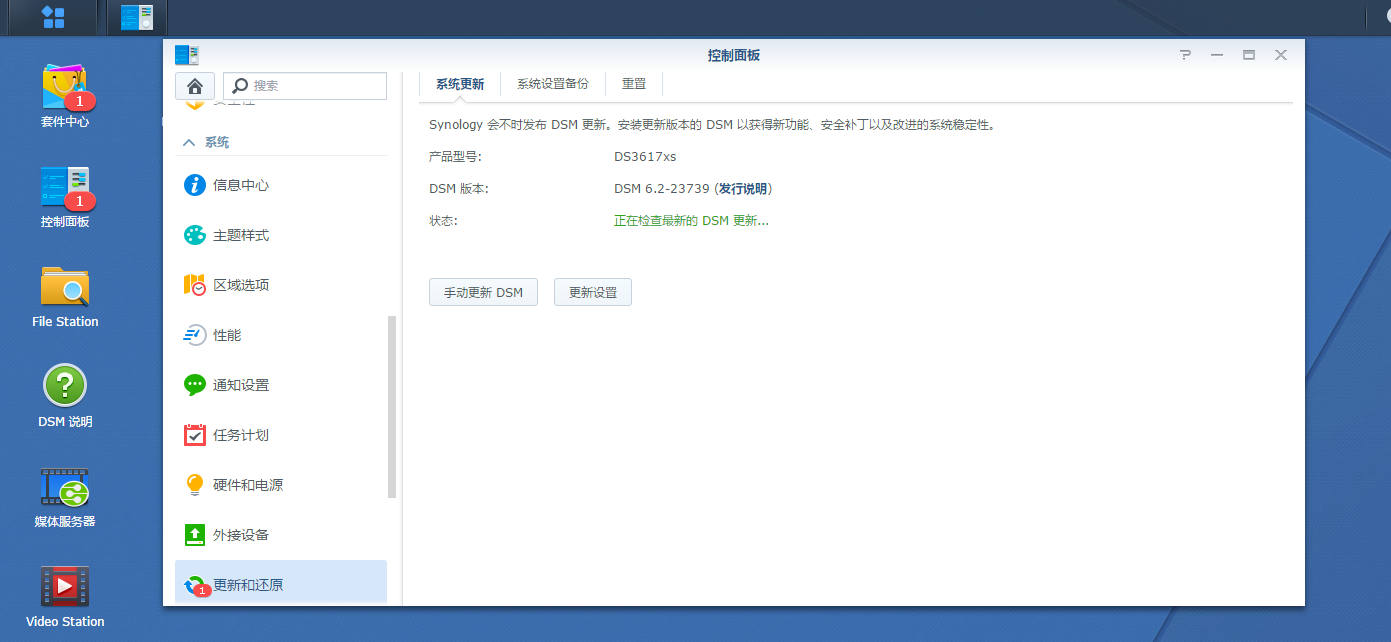This screenshot has height=642, width=1391.
Task: Open 区域选项 in the sidebar
Action: click(x=281, y=285)
